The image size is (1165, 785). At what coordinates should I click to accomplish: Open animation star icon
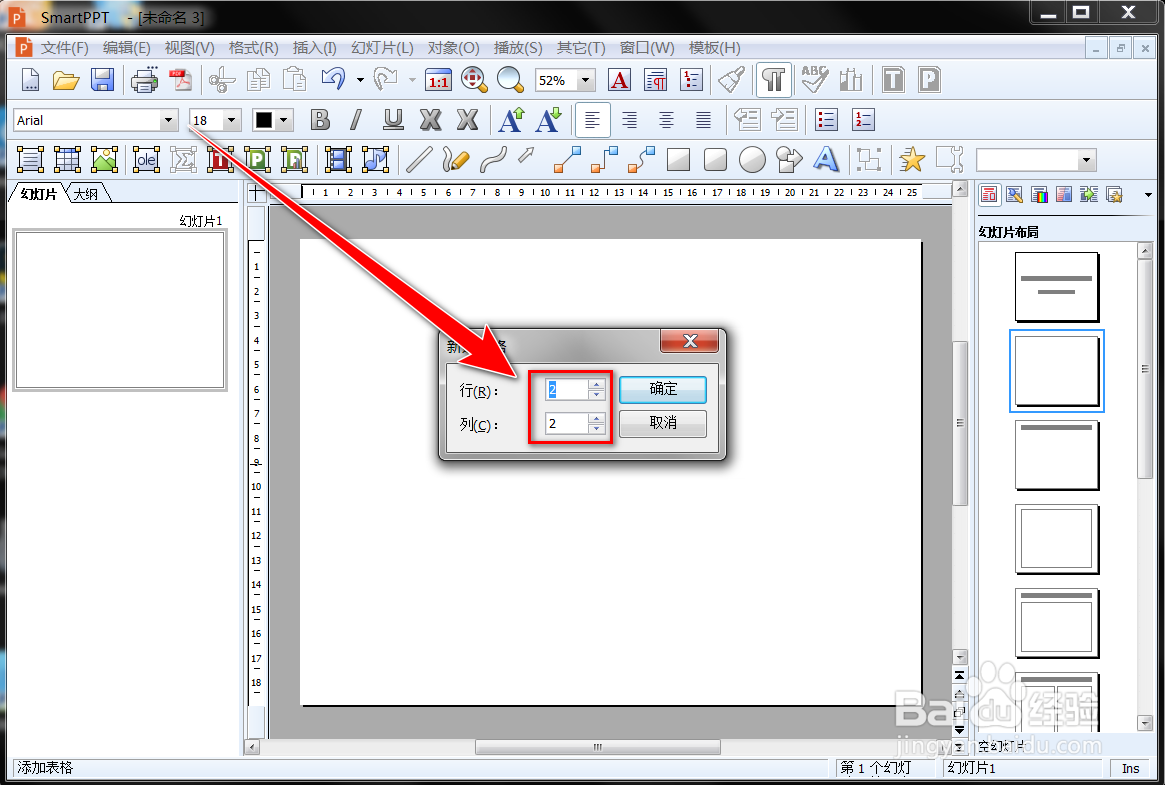click(x=912, y=160)
